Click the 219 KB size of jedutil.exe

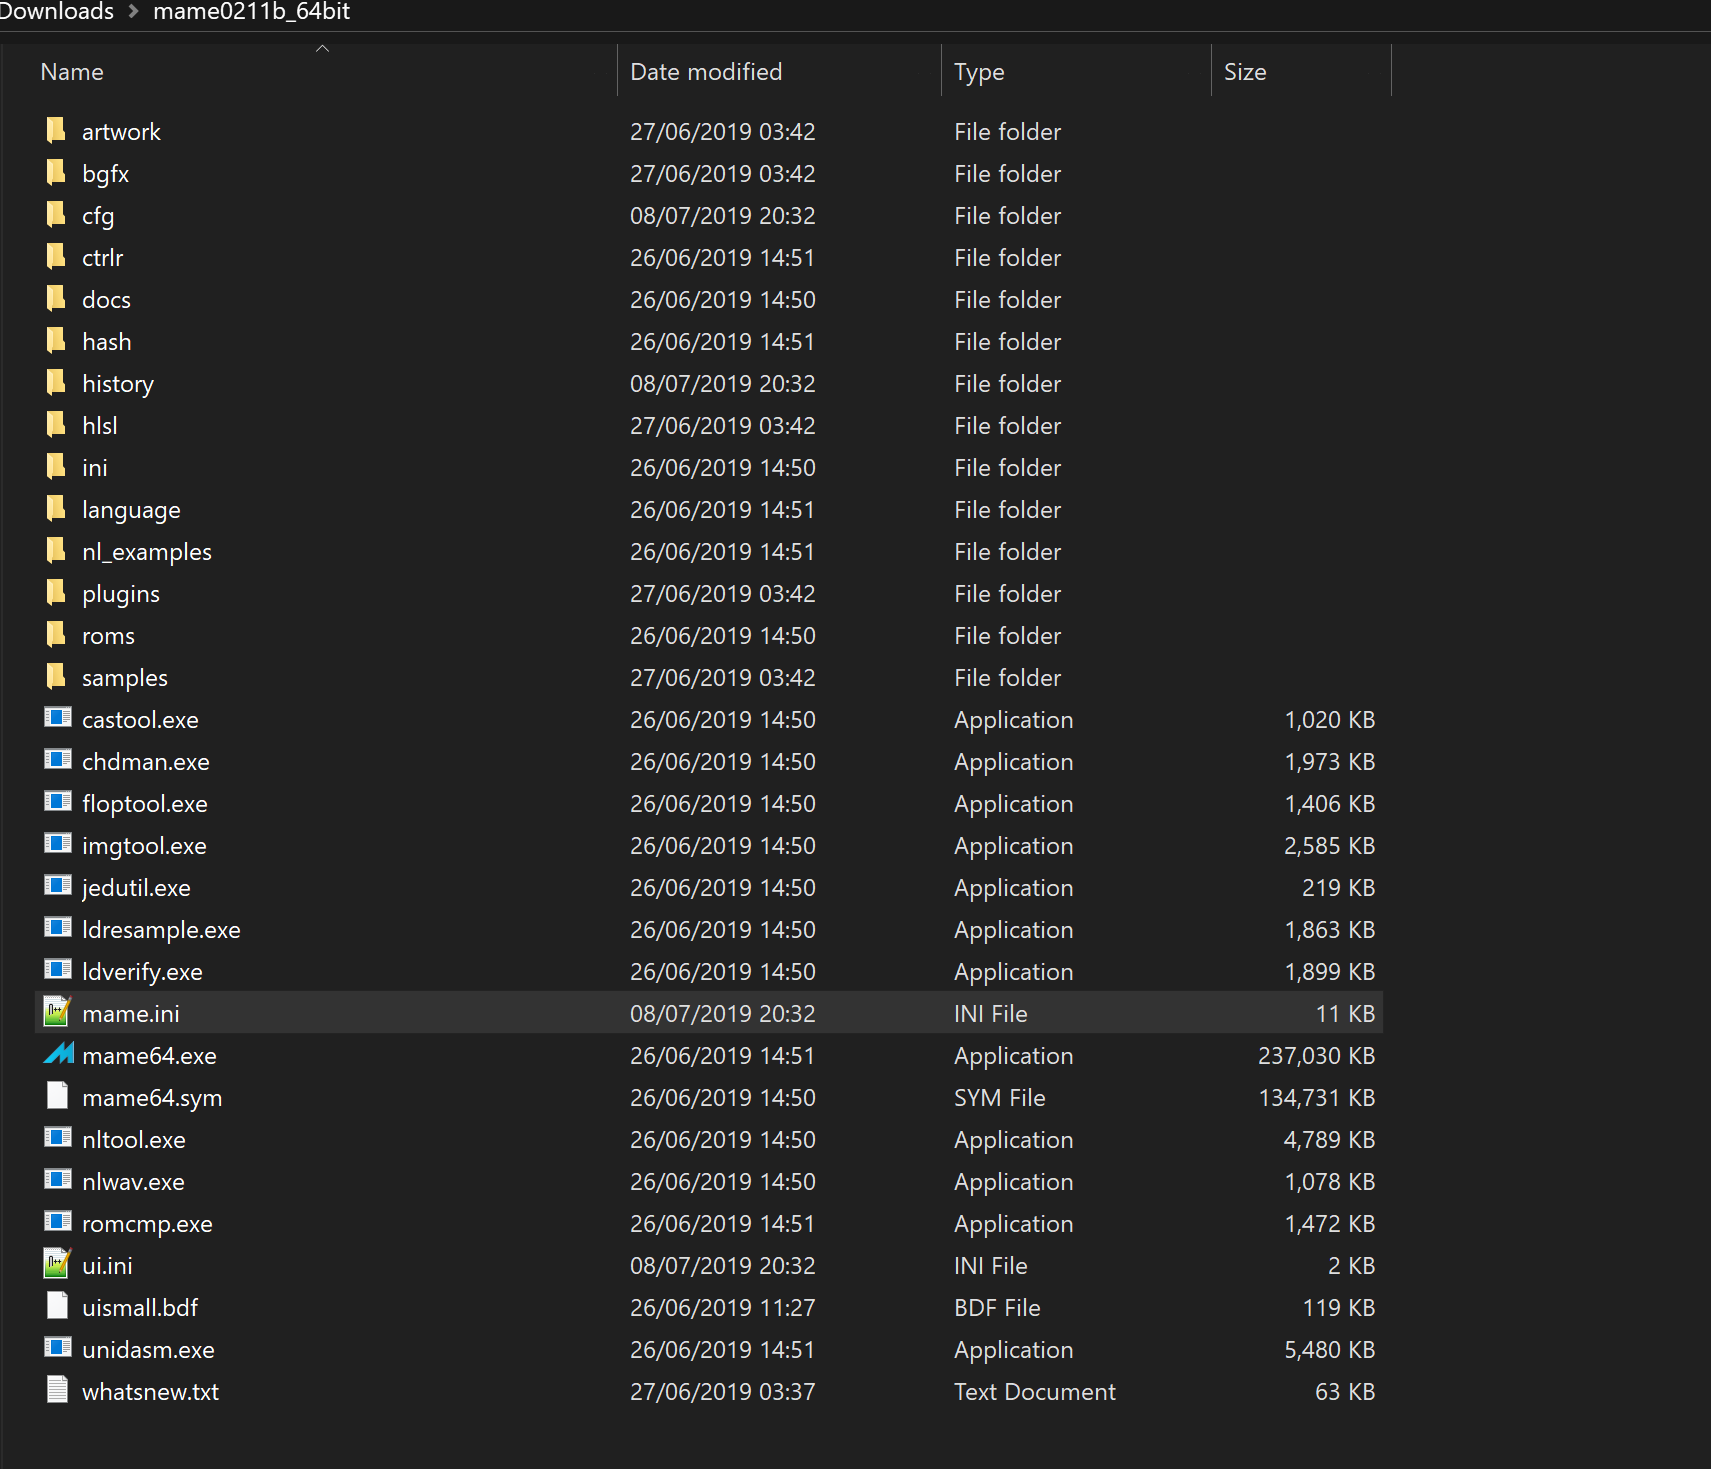click(1338, 888)
